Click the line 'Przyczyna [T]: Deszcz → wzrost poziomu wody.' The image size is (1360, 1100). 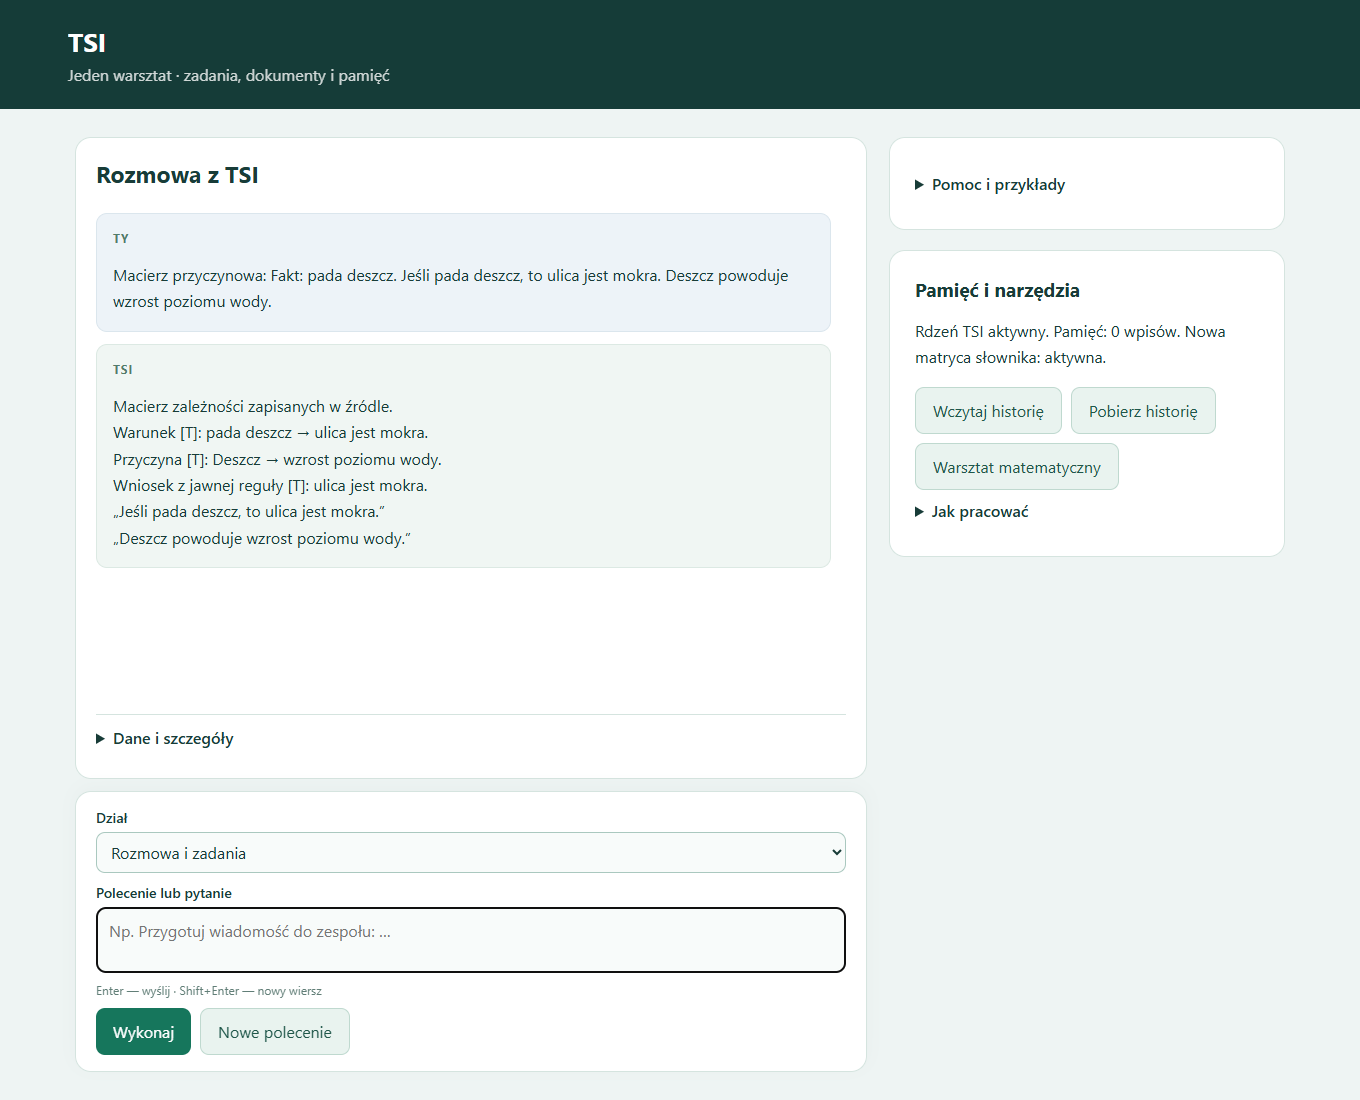tap(277, 460)
